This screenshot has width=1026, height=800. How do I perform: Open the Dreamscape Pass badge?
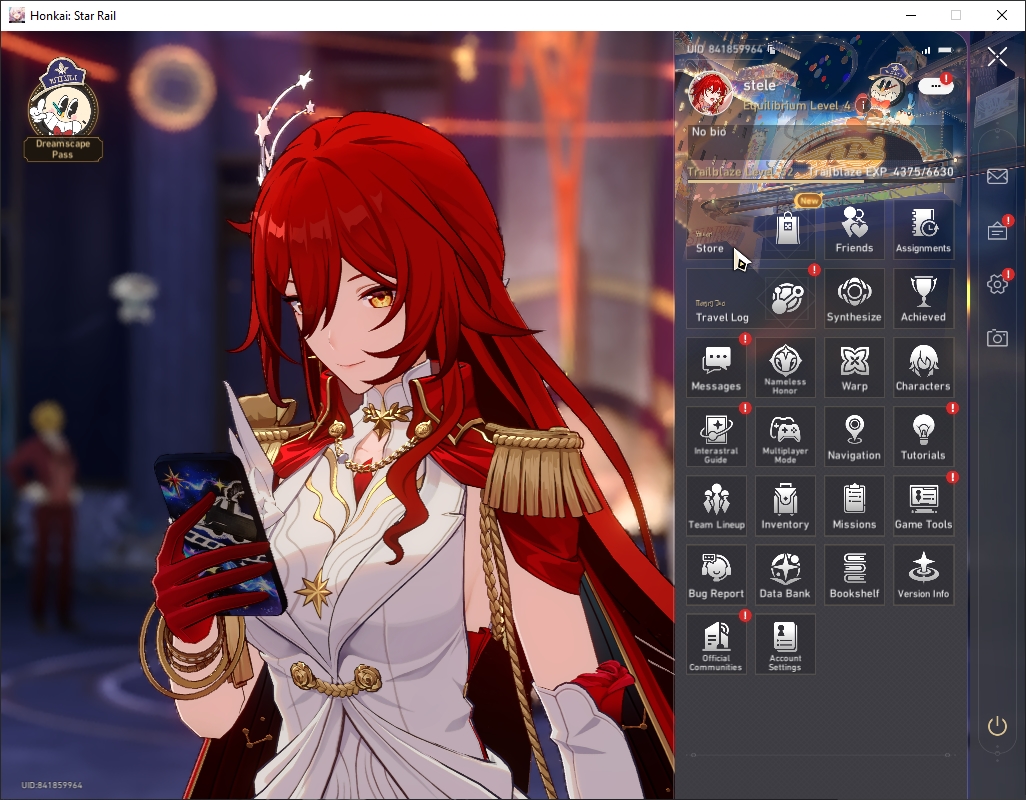click(63, 110)
